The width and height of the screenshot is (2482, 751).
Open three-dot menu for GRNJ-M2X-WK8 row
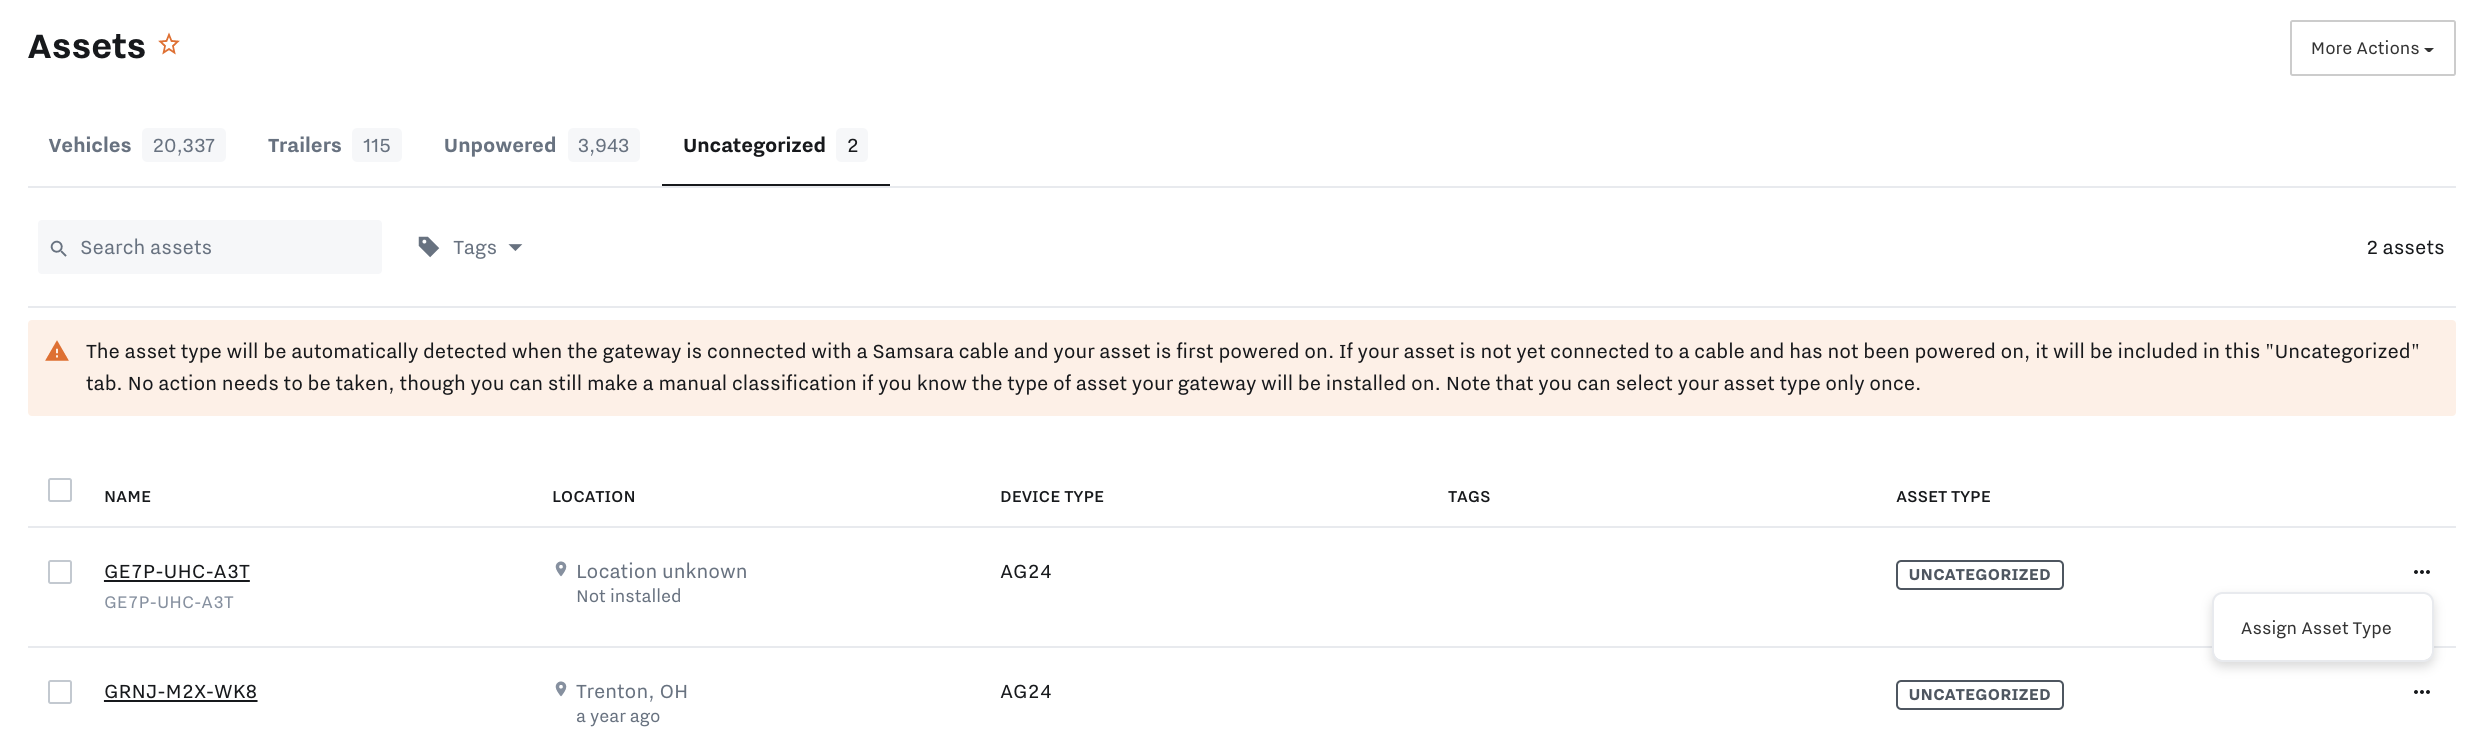pyautogui.click(x=2421, y=692)
